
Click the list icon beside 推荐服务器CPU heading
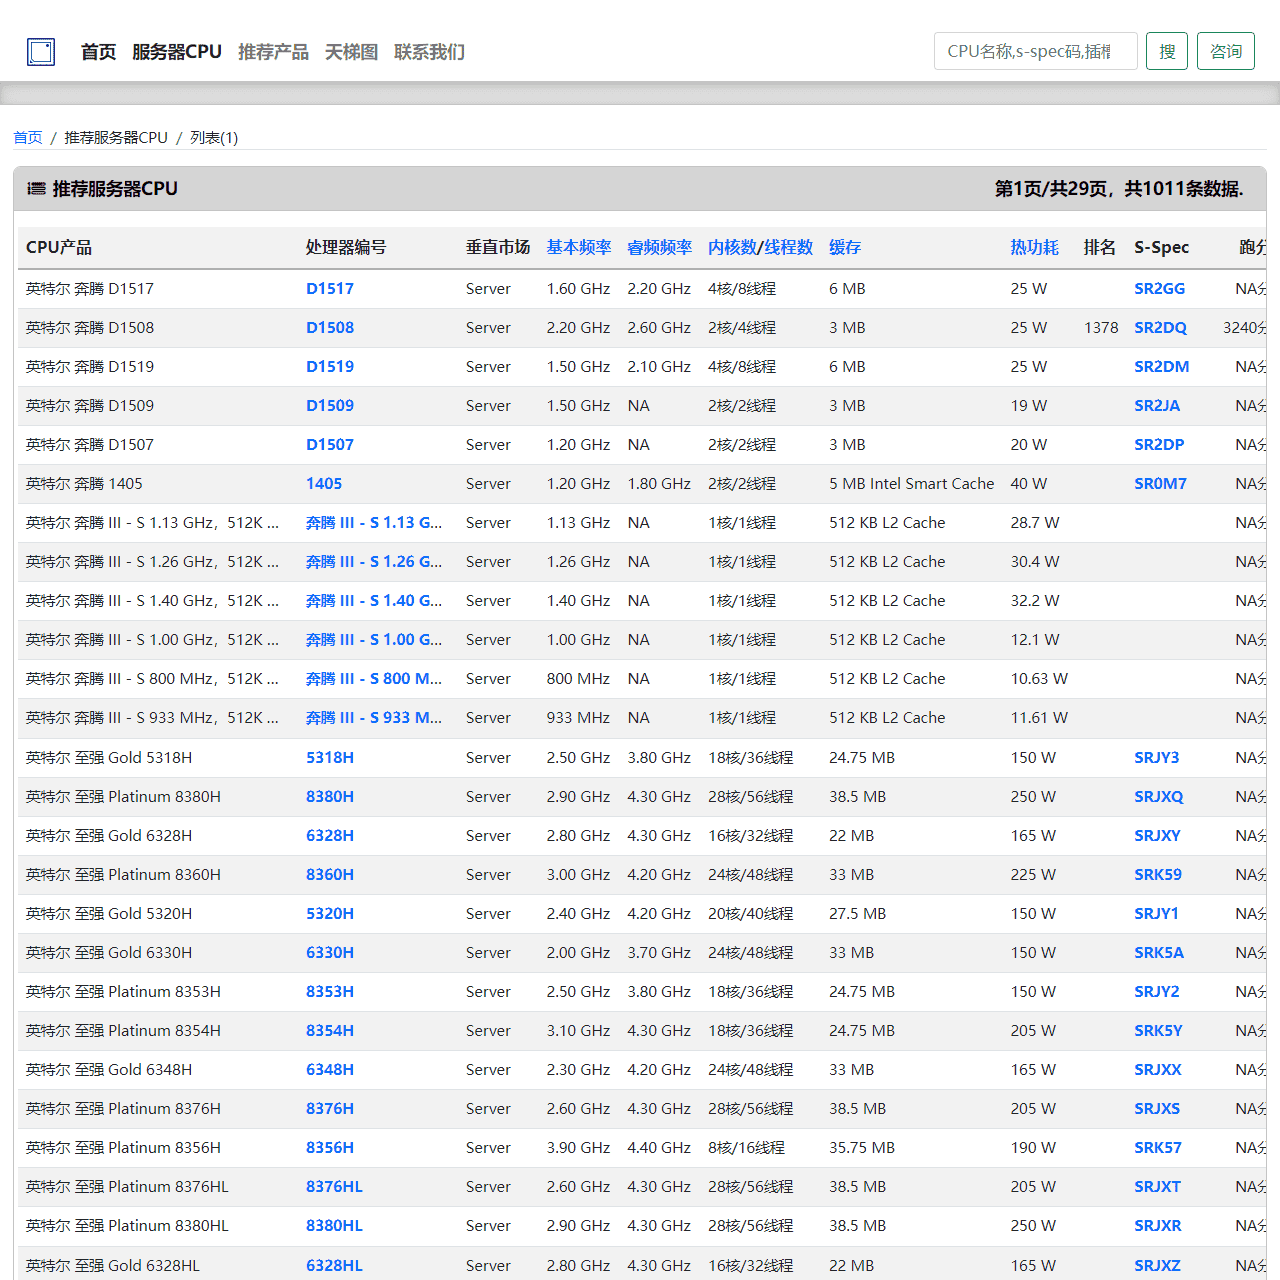[36, 188]
